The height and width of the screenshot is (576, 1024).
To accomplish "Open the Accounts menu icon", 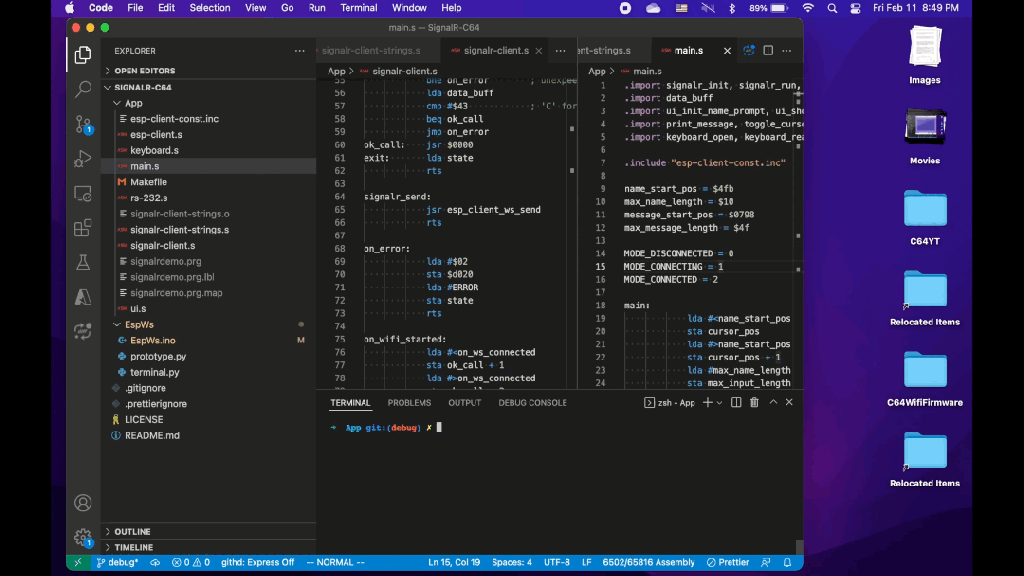I will pyautogui.click(x=83, y=503).
